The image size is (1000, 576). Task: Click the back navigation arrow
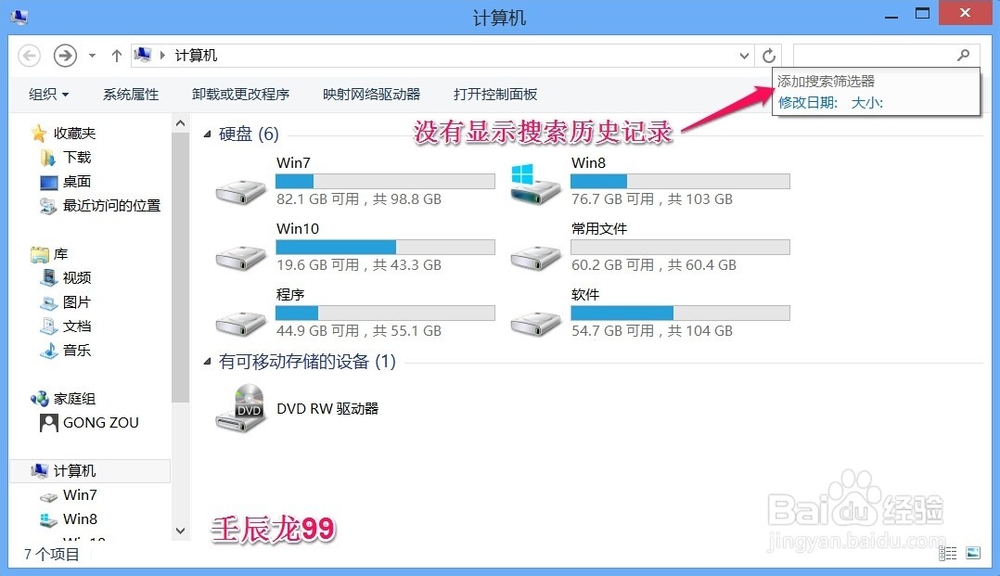point(29,56)
